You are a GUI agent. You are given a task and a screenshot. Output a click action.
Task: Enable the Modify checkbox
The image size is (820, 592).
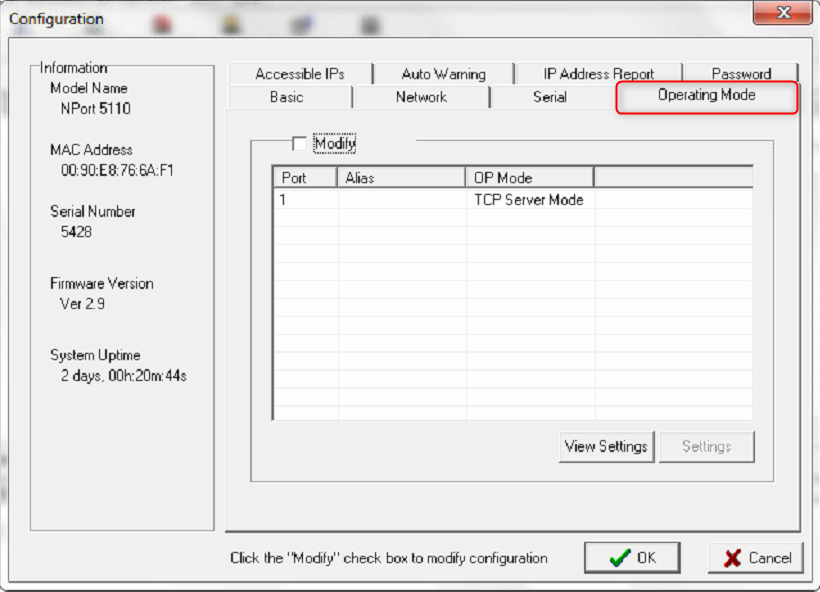point(300,144)
